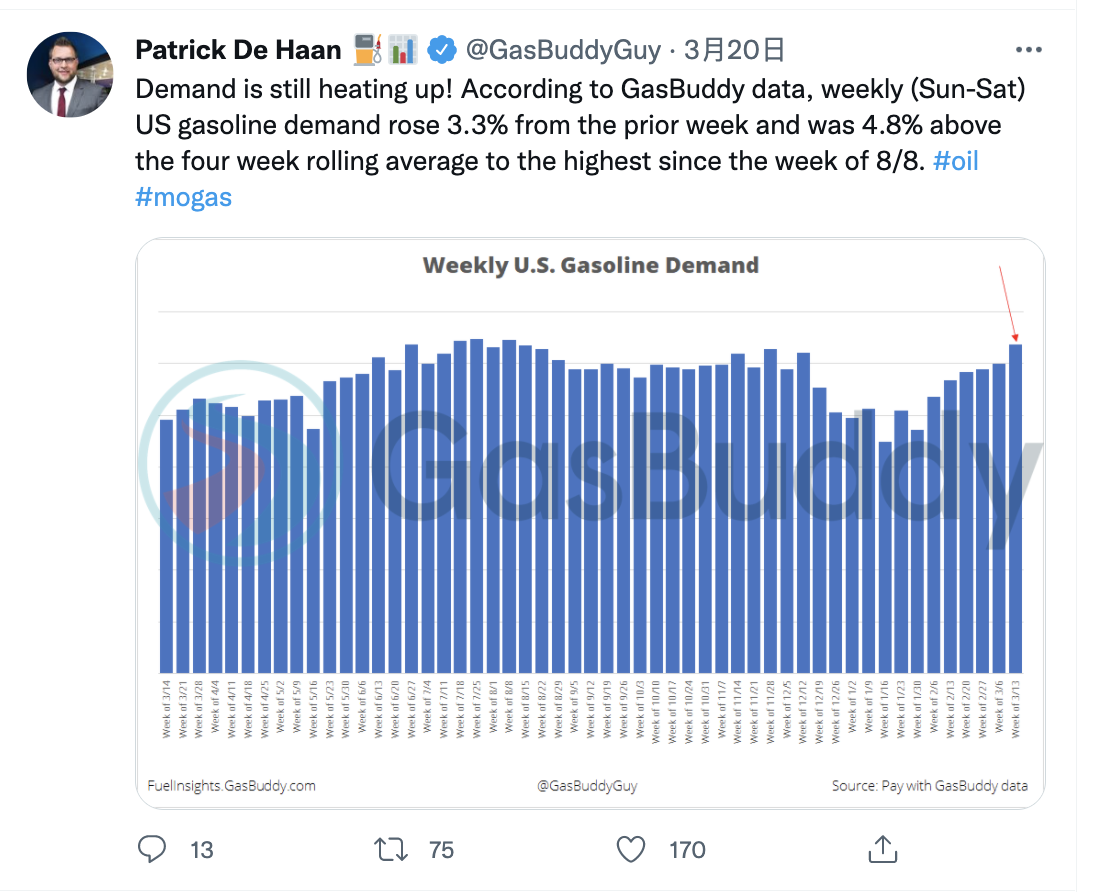1094x892 pixels.
Task: Click the bar chart emoji in name
Action: click(403, 49)
